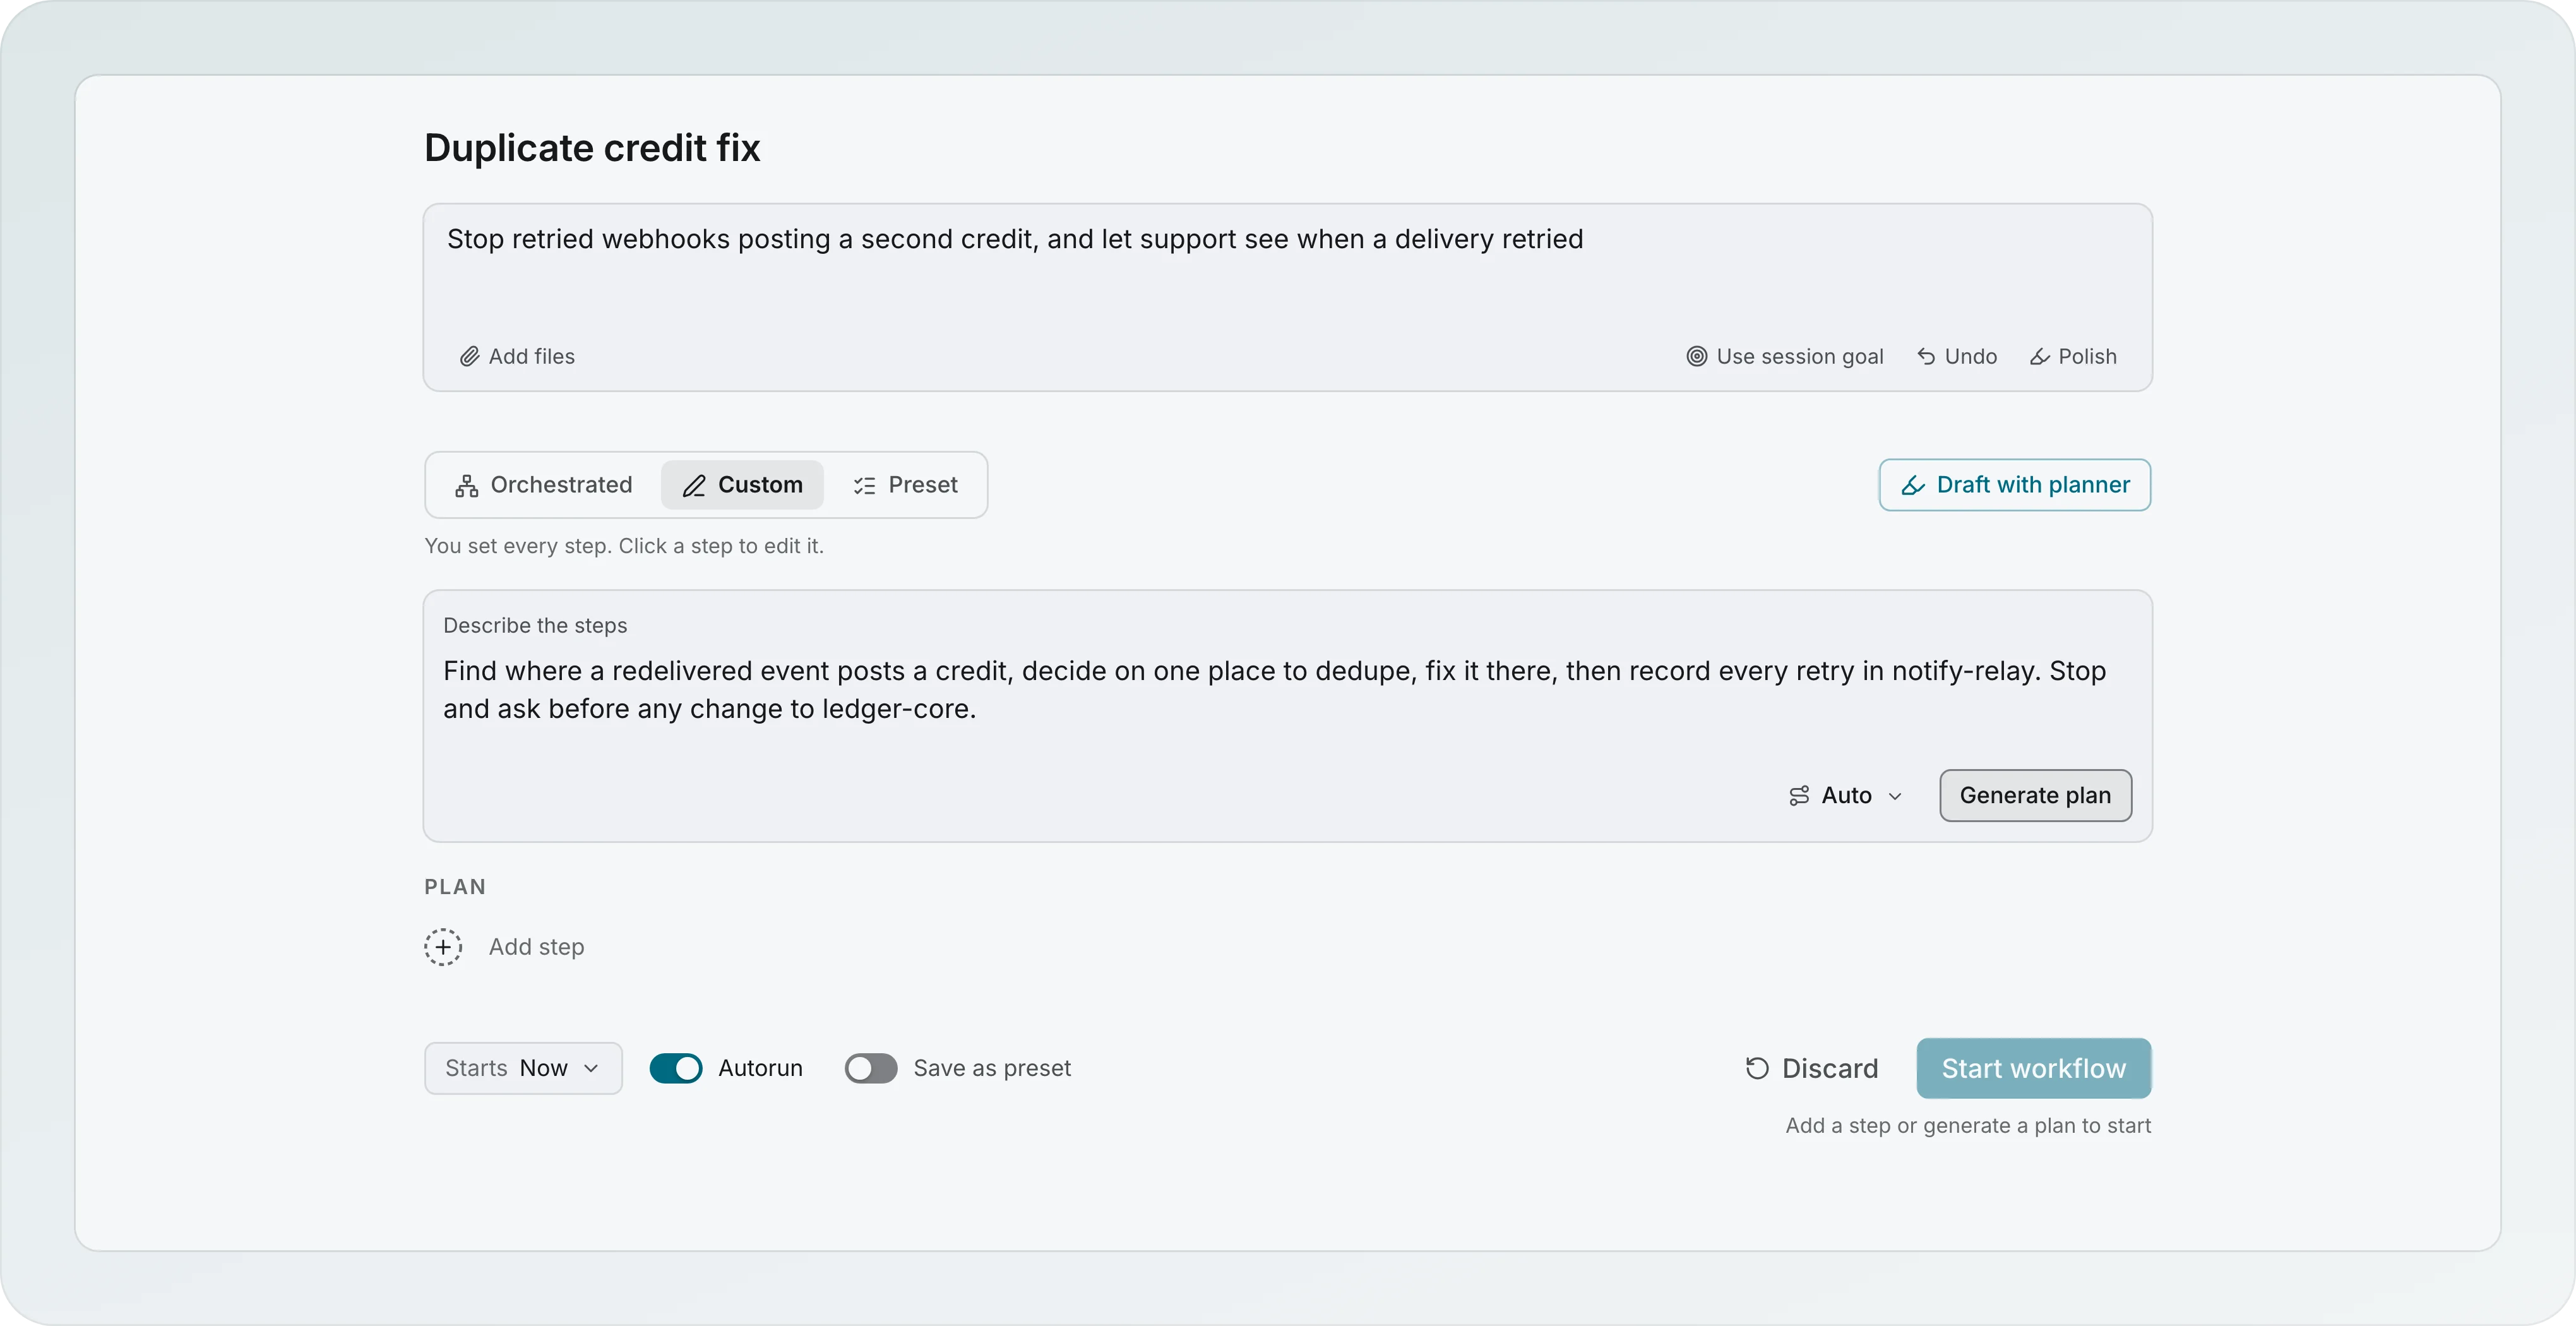The image size is (2576, 1326).
Task: Click the brush icon in Draft with planner
Action: (1913, 485)
